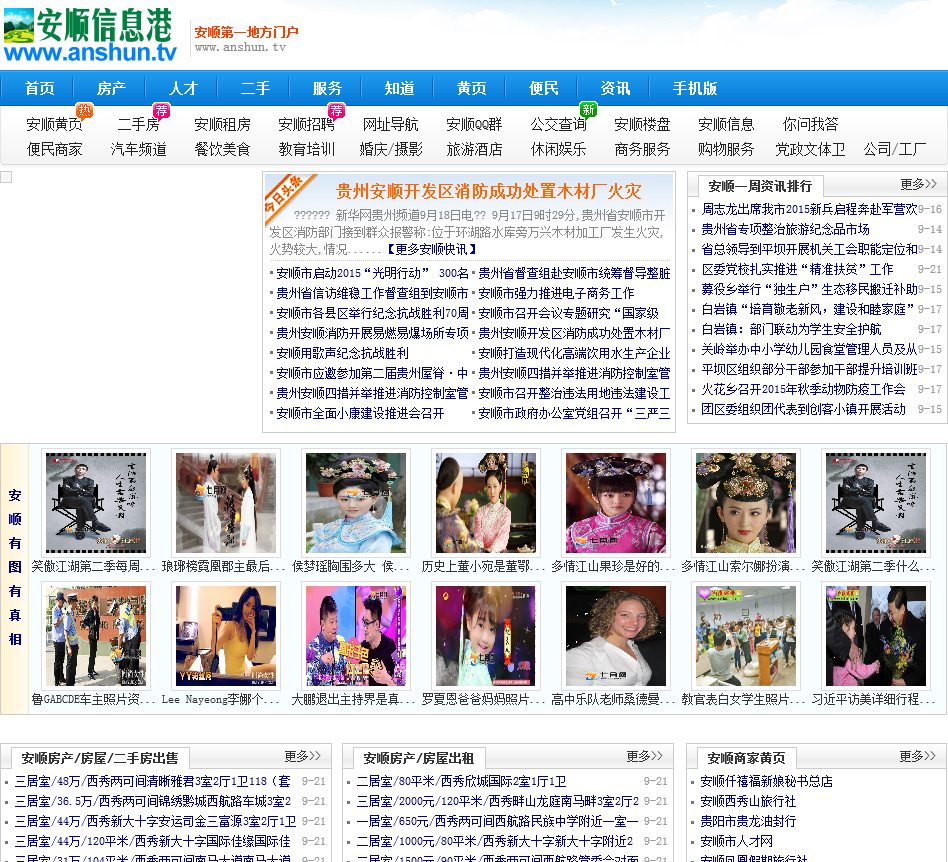
Task: Open the 琅琊榜霓凰郡主 thumbnail
Action: (x=226, y=502)
